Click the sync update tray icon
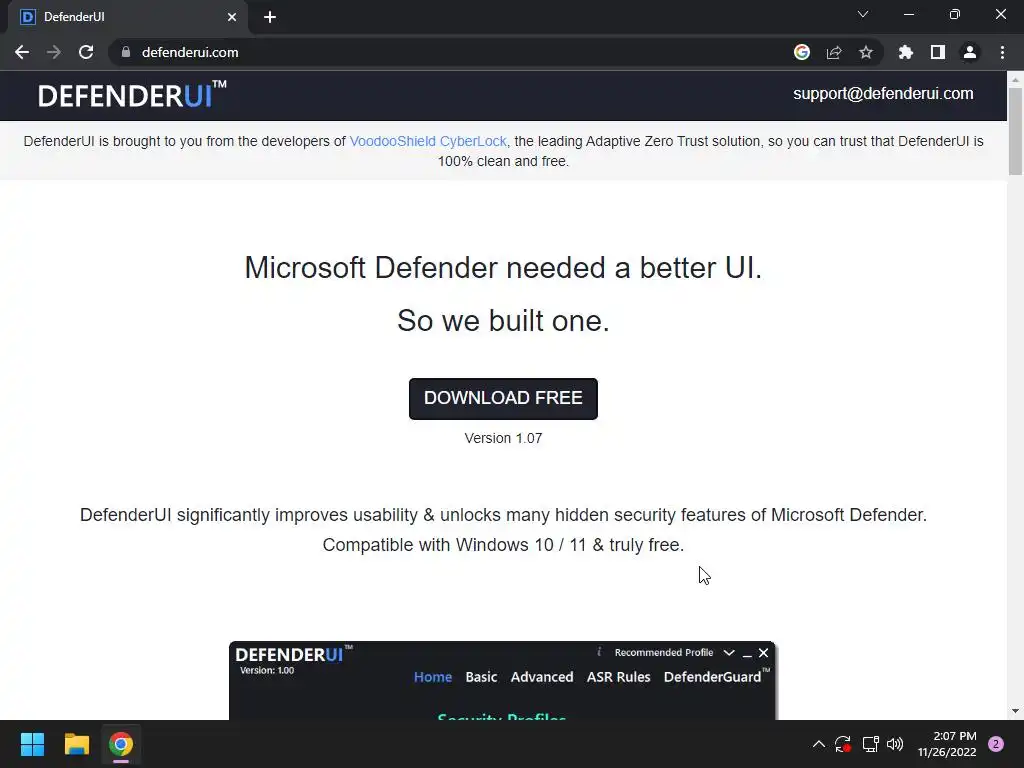The height and width of the screenshot is (768, 1024). tap(842, 744)
